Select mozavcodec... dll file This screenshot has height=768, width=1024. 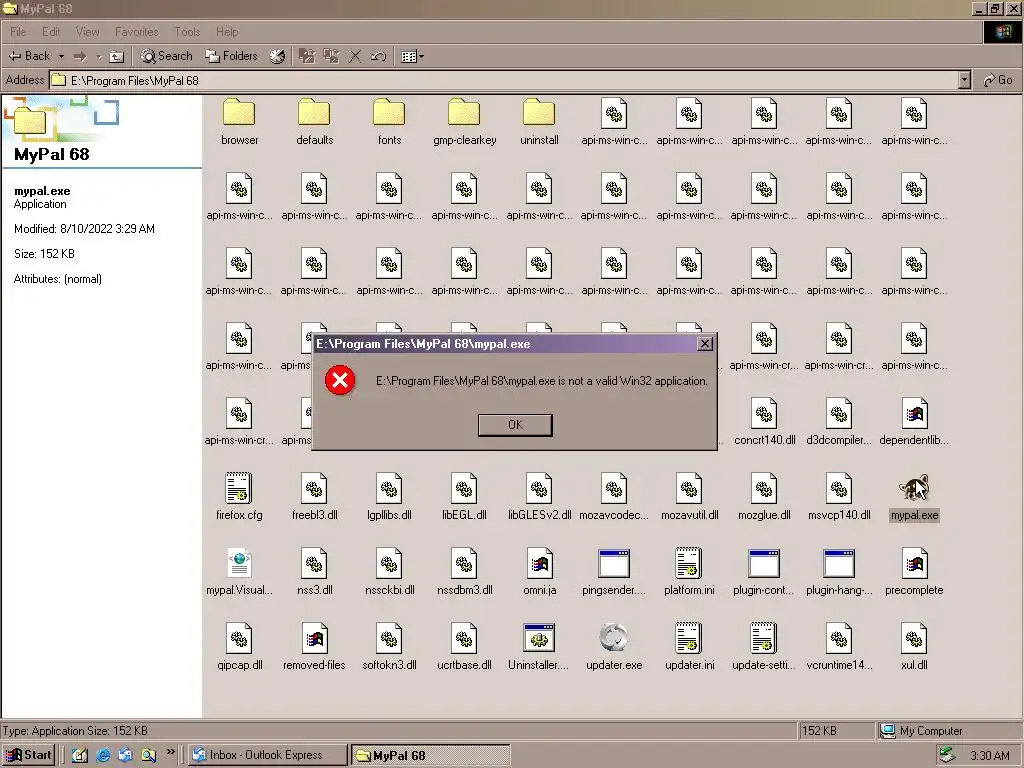click(x=614, y=488)
